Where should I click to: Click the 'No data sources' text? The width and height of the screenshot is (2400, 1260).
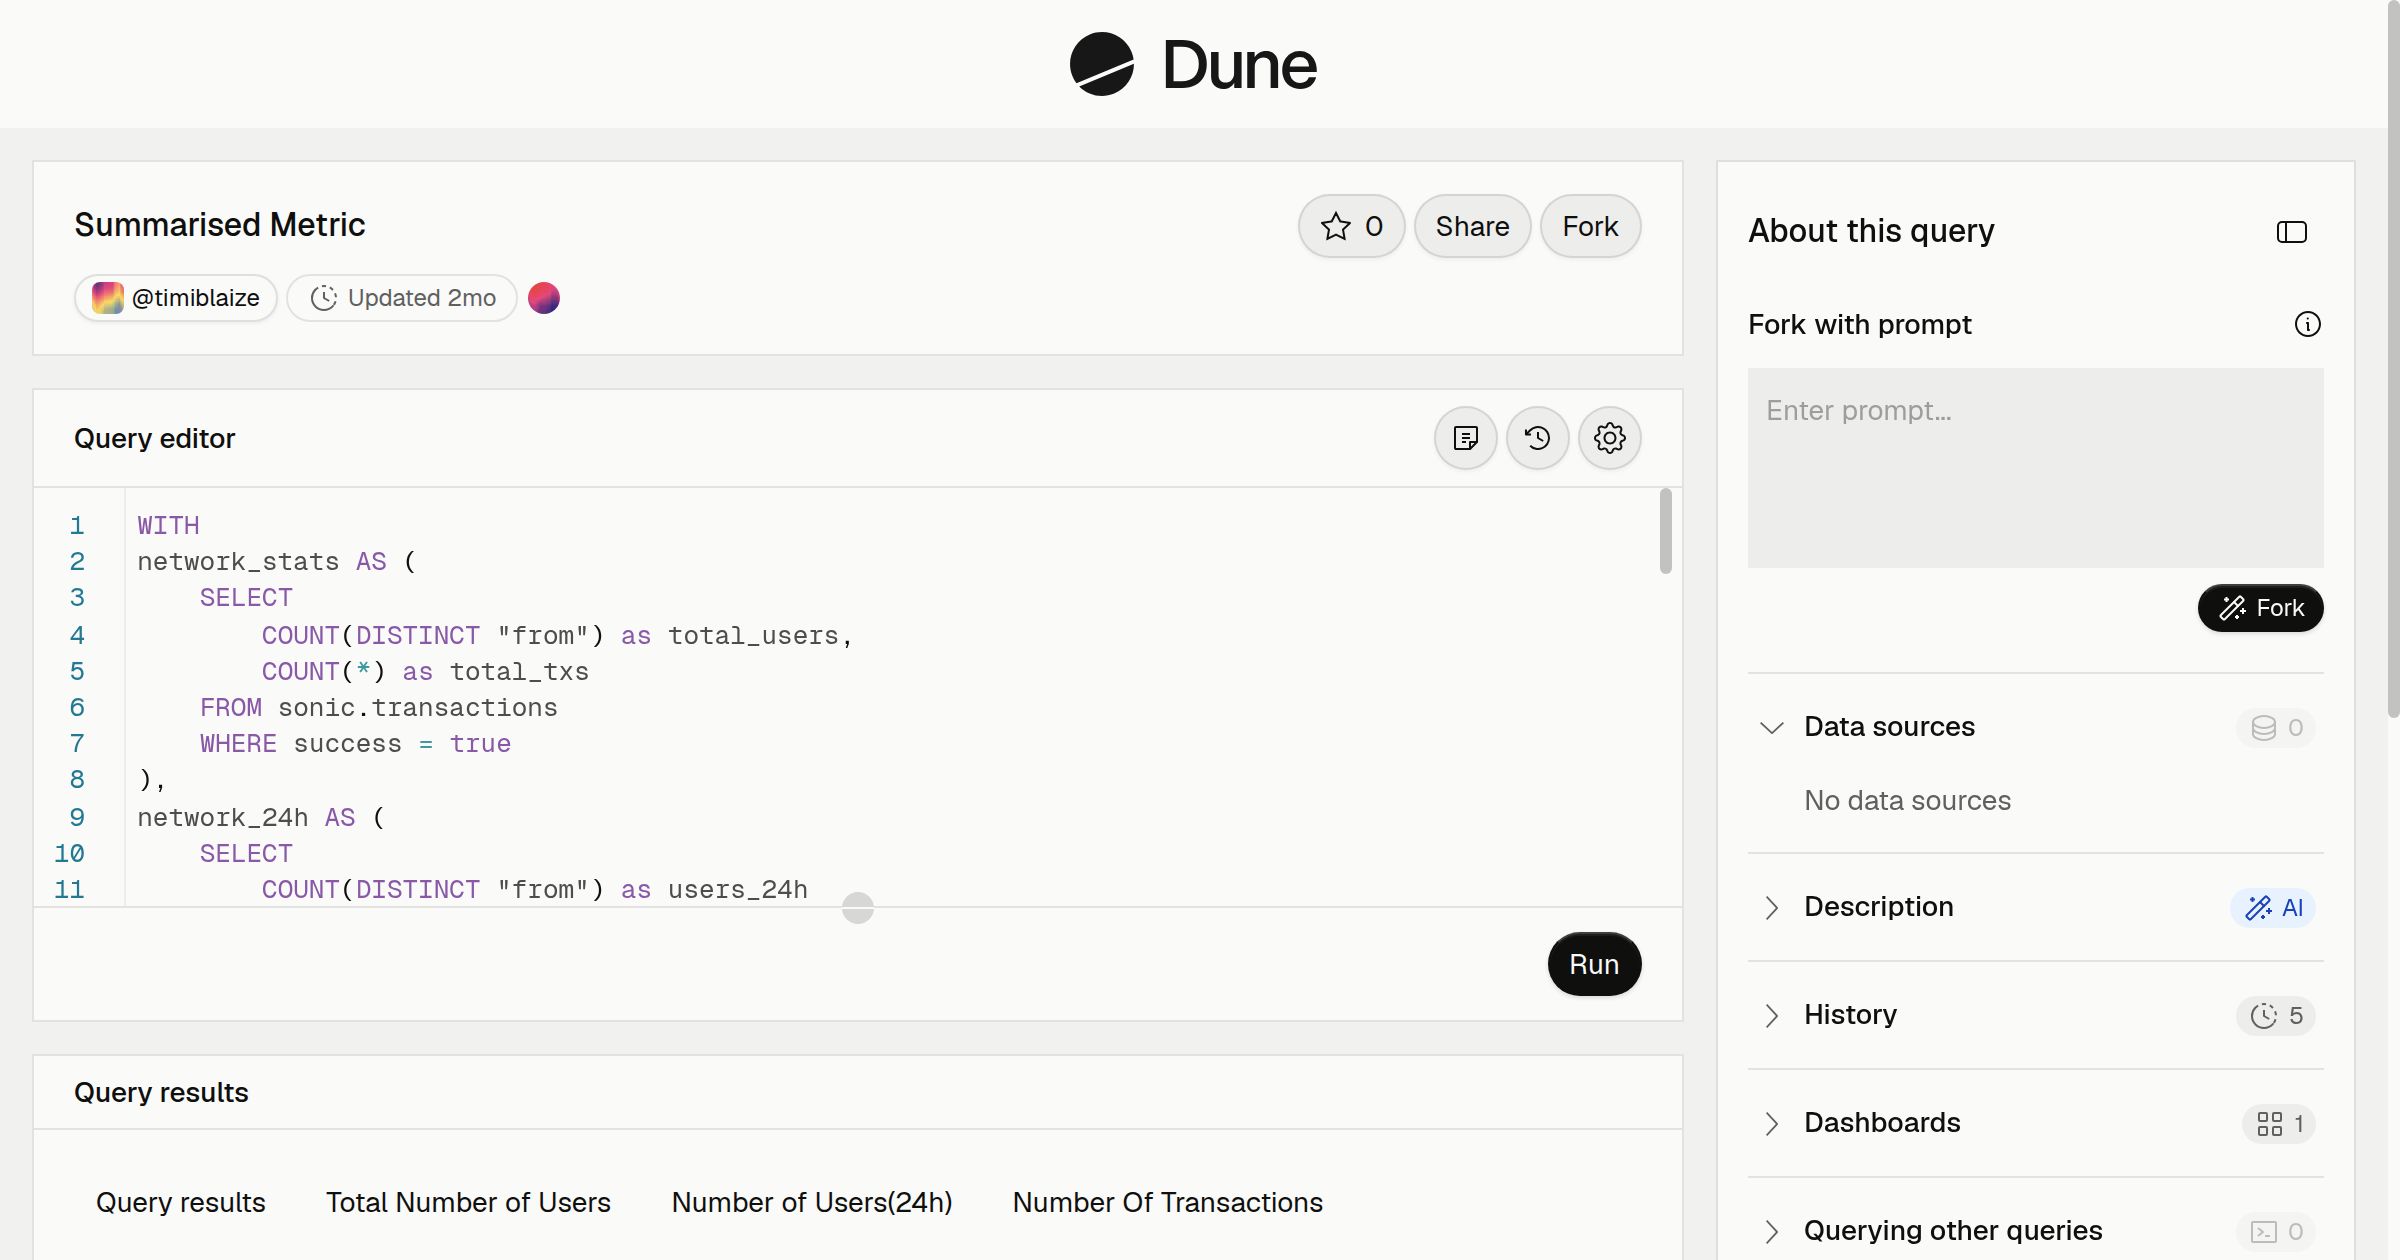click(x=1907, y=800)
